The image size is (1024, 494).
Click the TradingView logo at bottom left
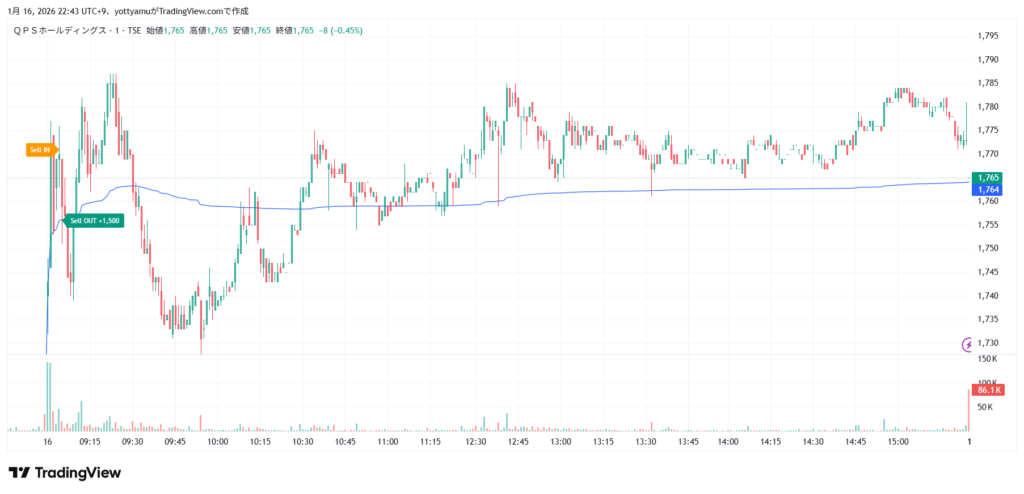pyautogui.click(x=64, y=472)
